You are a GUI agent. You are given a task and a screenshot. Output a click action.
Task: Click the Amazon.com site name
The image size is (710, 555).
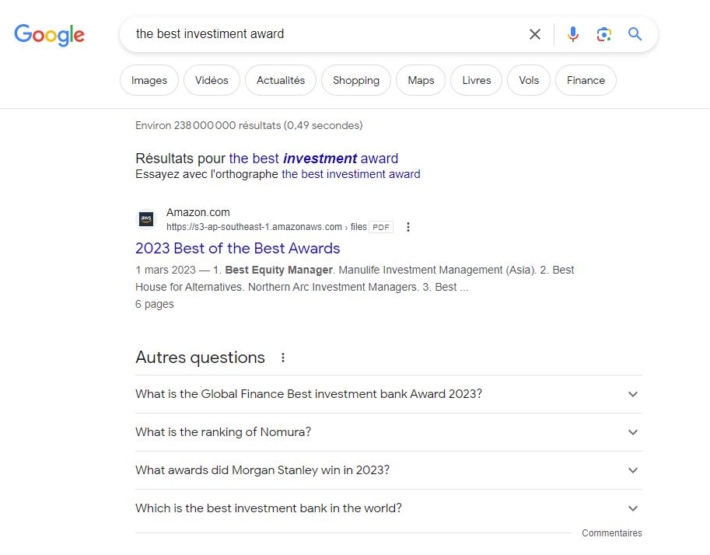[198, 212]
